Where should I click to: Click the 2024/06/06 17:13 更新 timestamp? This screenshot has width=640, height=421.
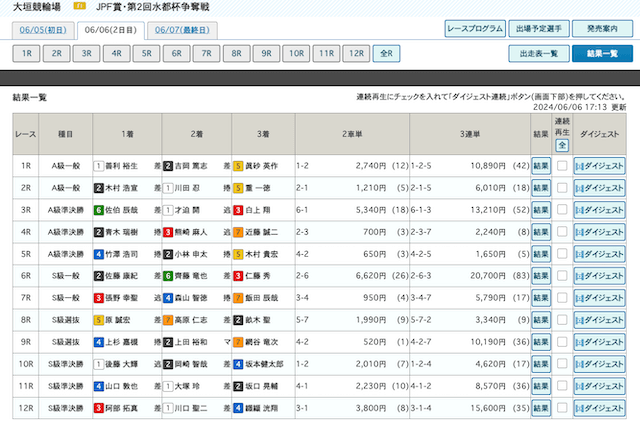(x=579, y=107)
